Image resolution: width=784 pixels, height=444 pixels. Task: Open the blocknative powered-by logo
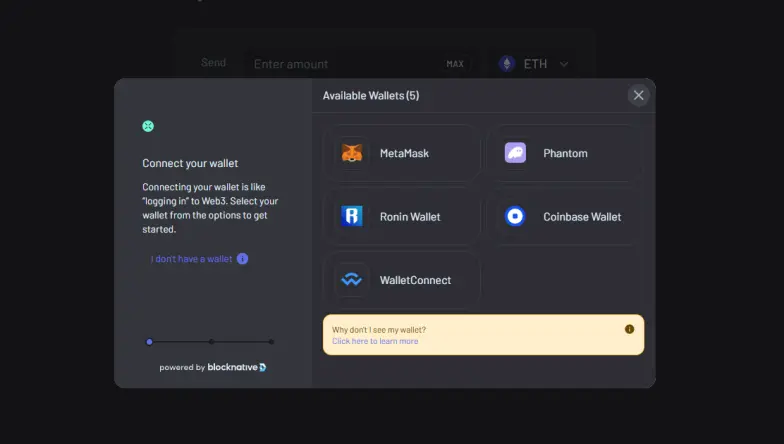237,367
